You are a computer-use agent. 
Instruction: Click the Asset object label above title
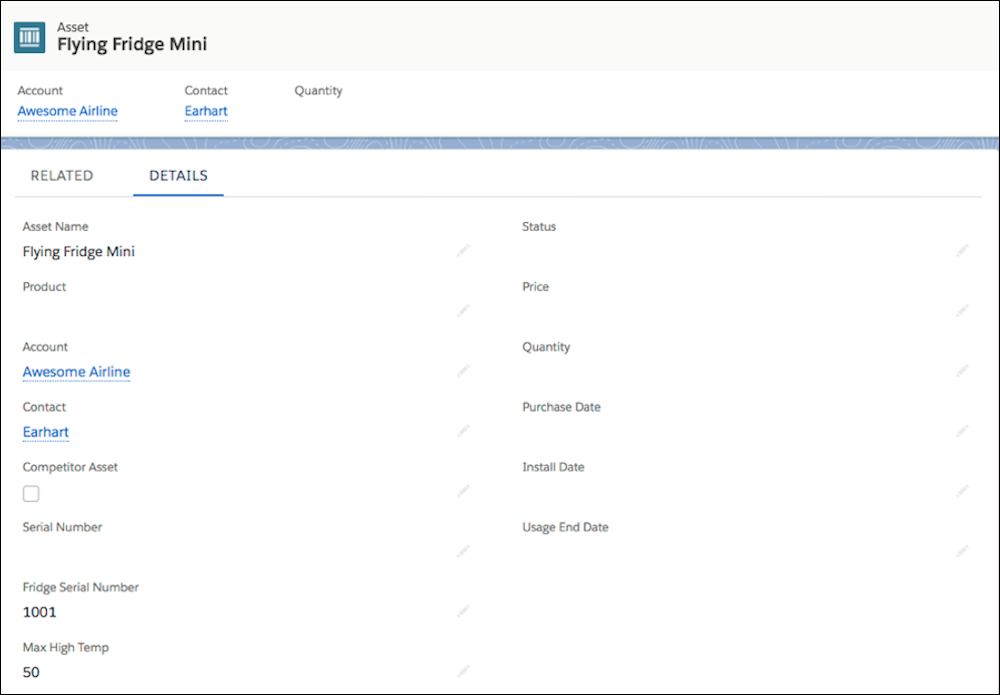point(73,27)
